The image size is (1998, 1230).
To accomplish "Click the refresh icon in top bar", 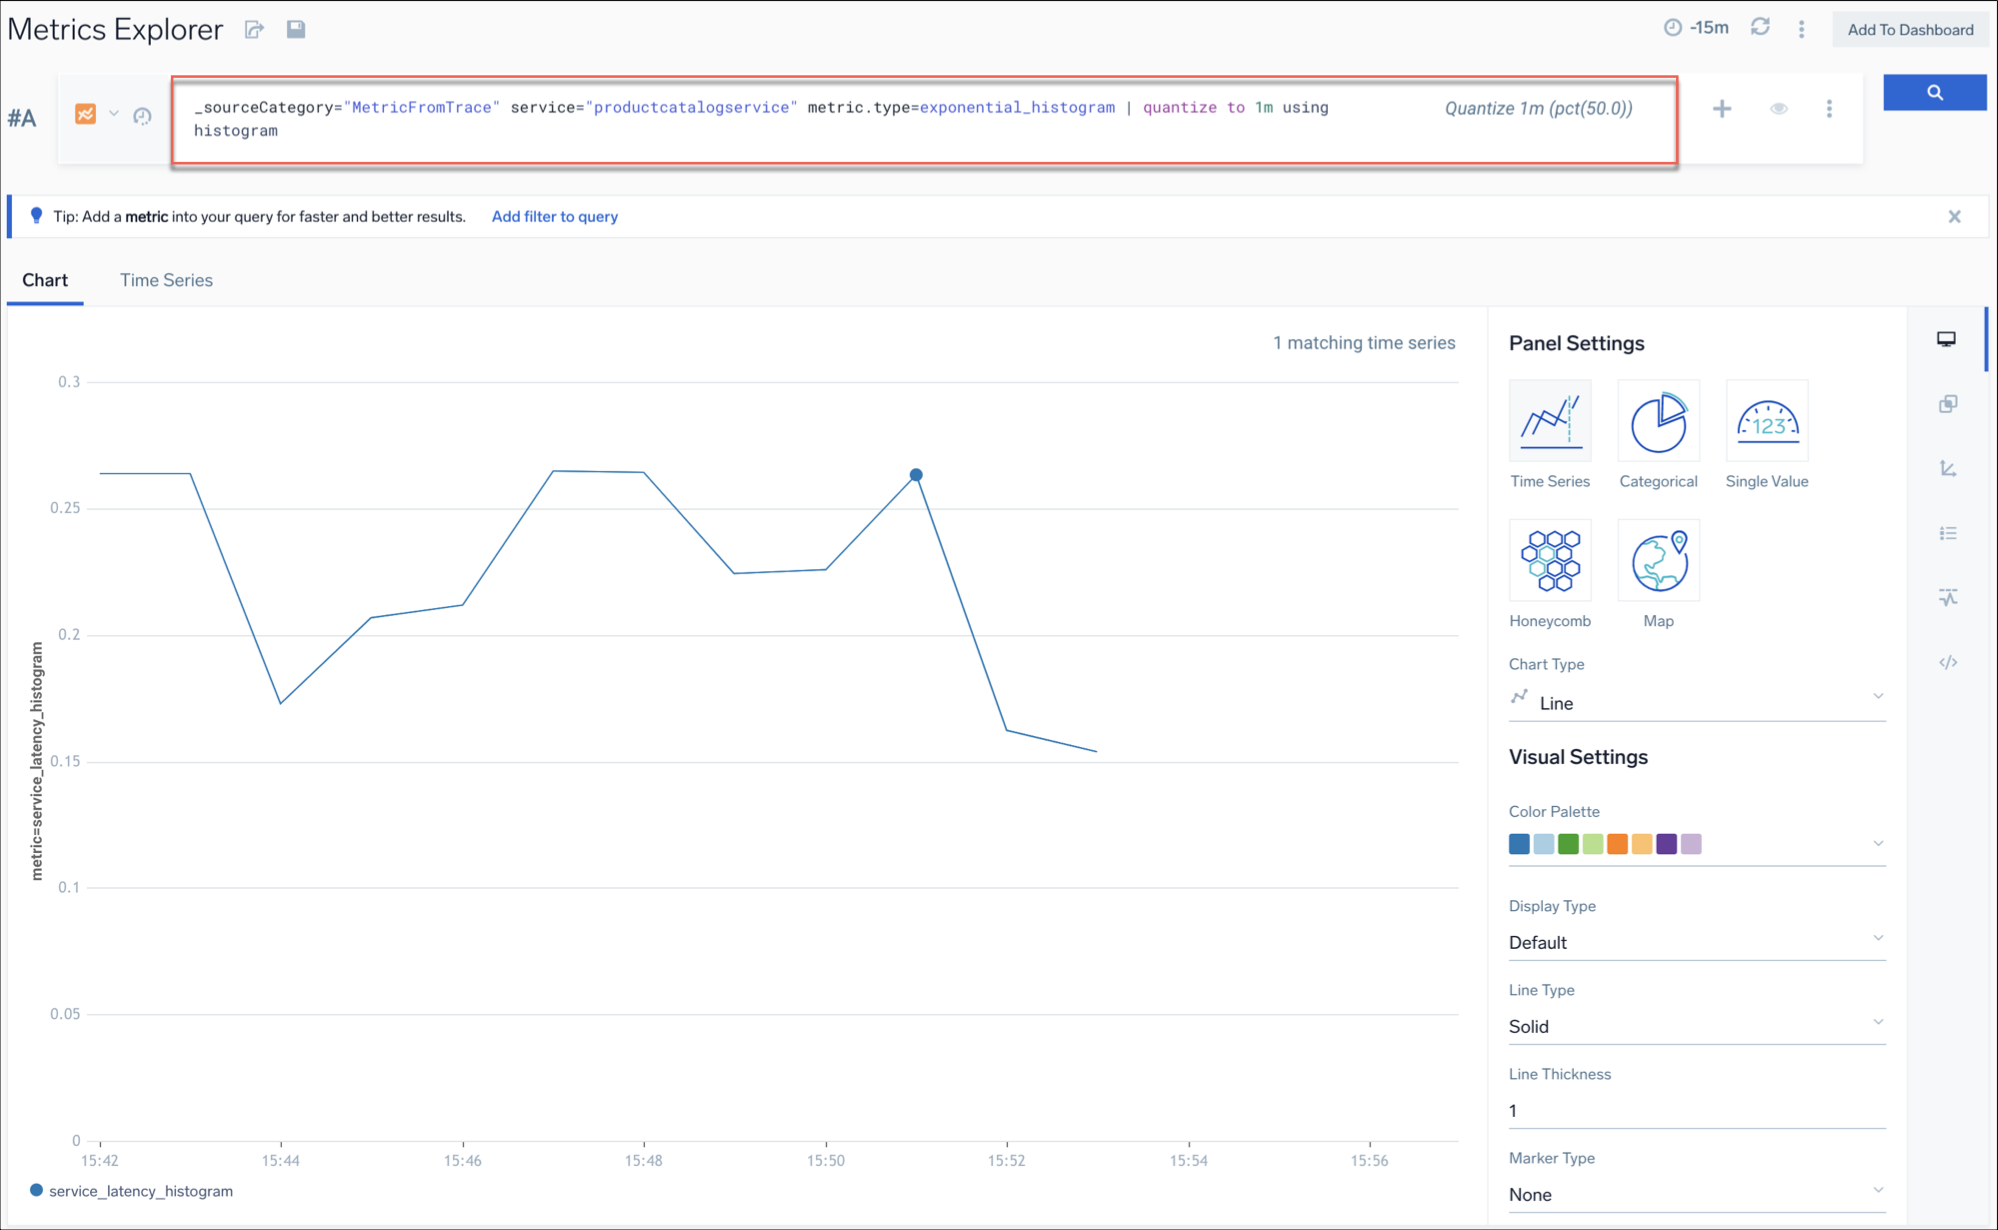I will [1760, 27].
